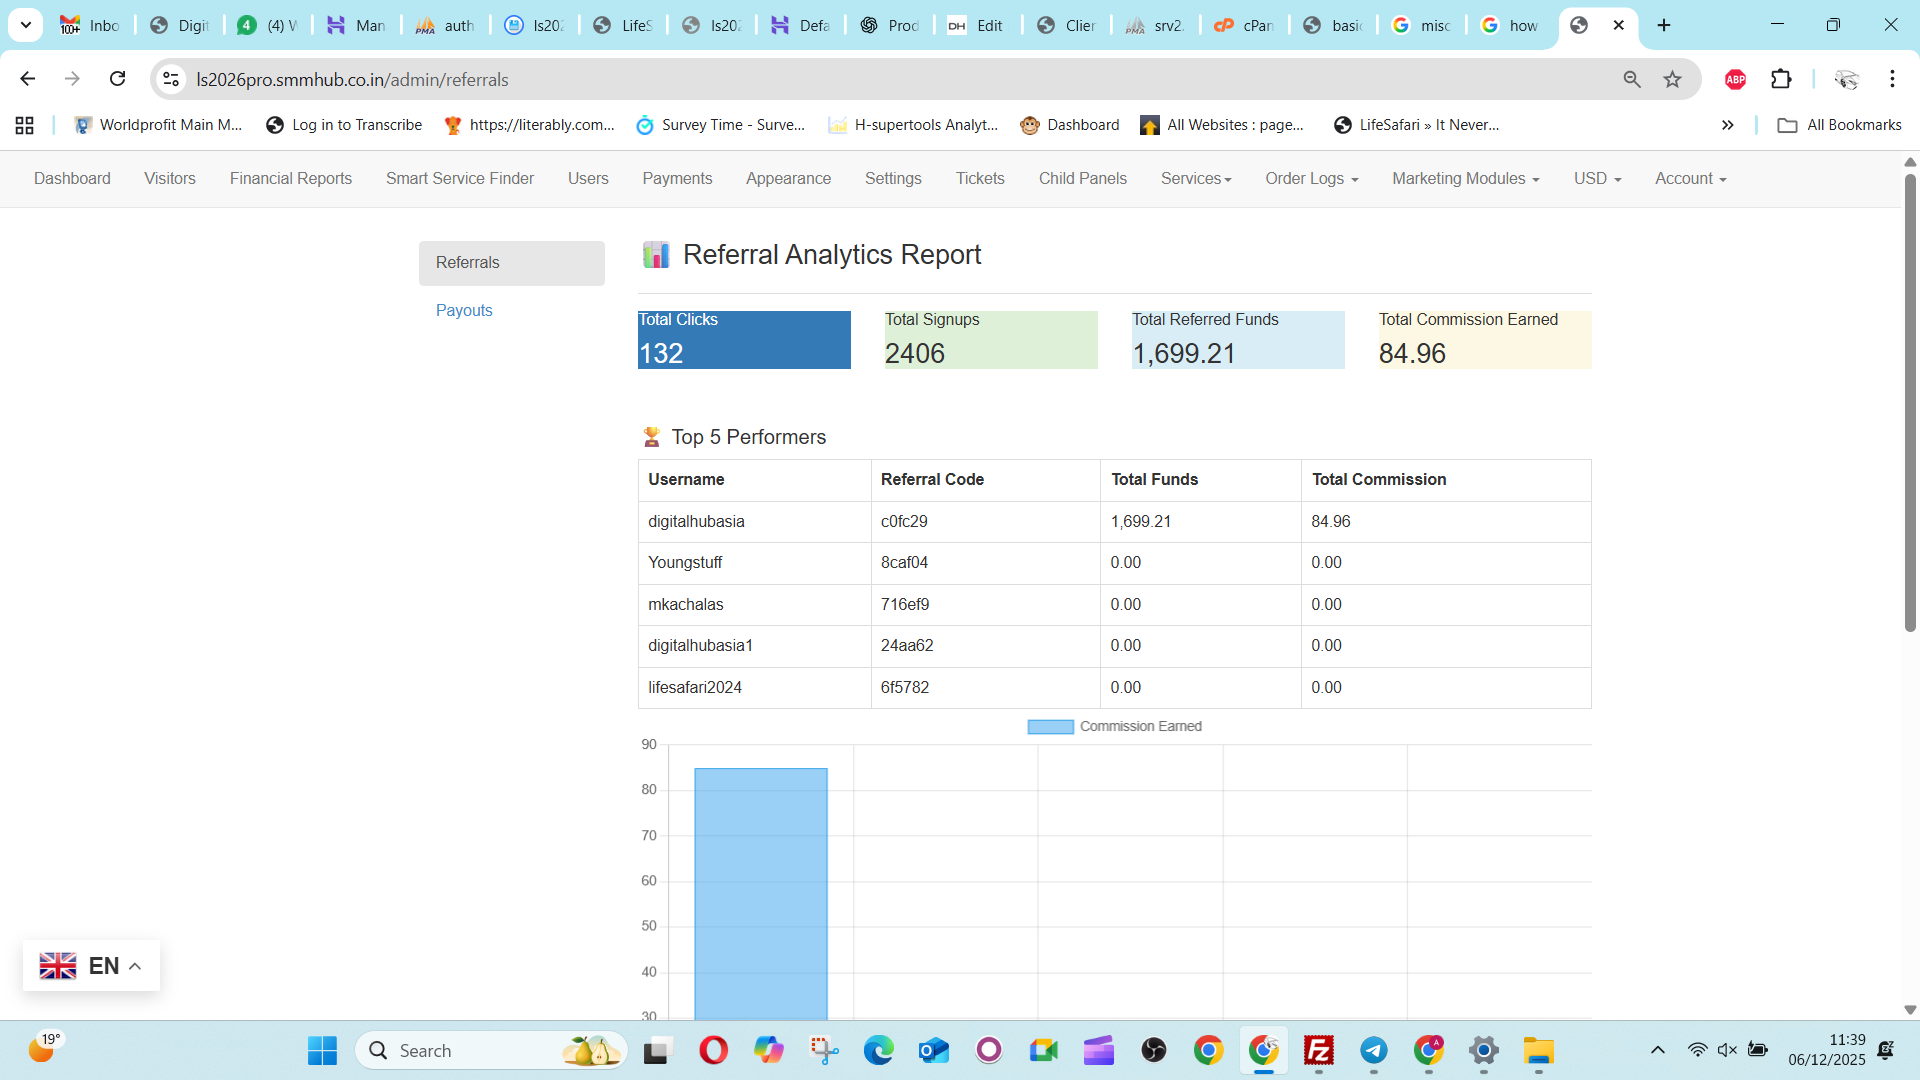
Task: Open the Payouts sidebar link
Action: click(464, 311)
